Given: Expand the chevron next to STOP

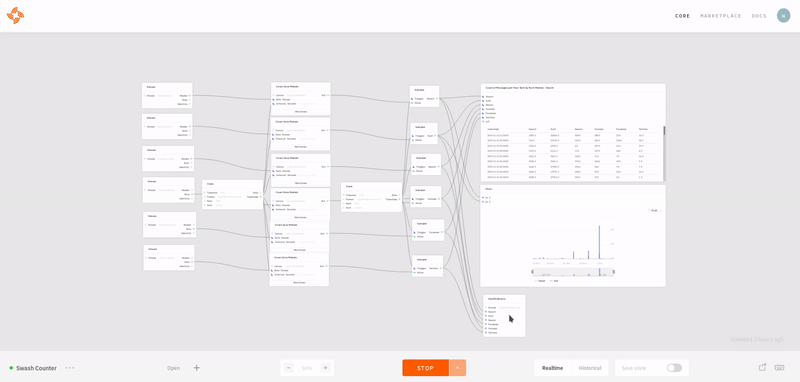Looking at the screenshot, I should tap(458, 368).
